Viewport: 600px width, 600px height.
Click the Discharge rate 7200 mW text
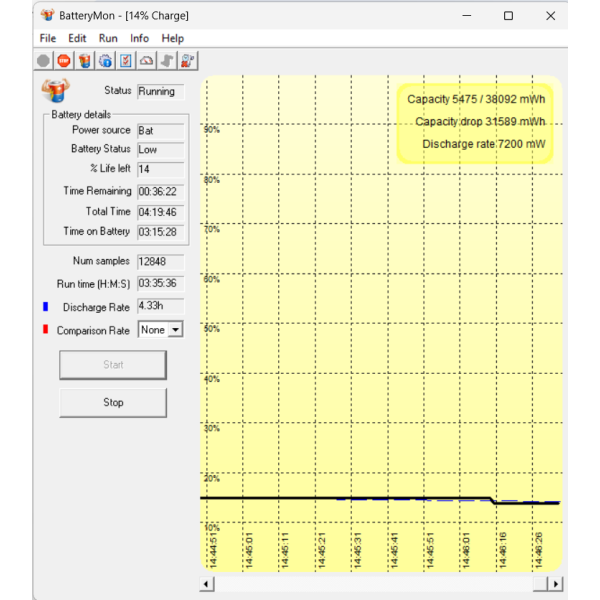click(x=484, y=144)
